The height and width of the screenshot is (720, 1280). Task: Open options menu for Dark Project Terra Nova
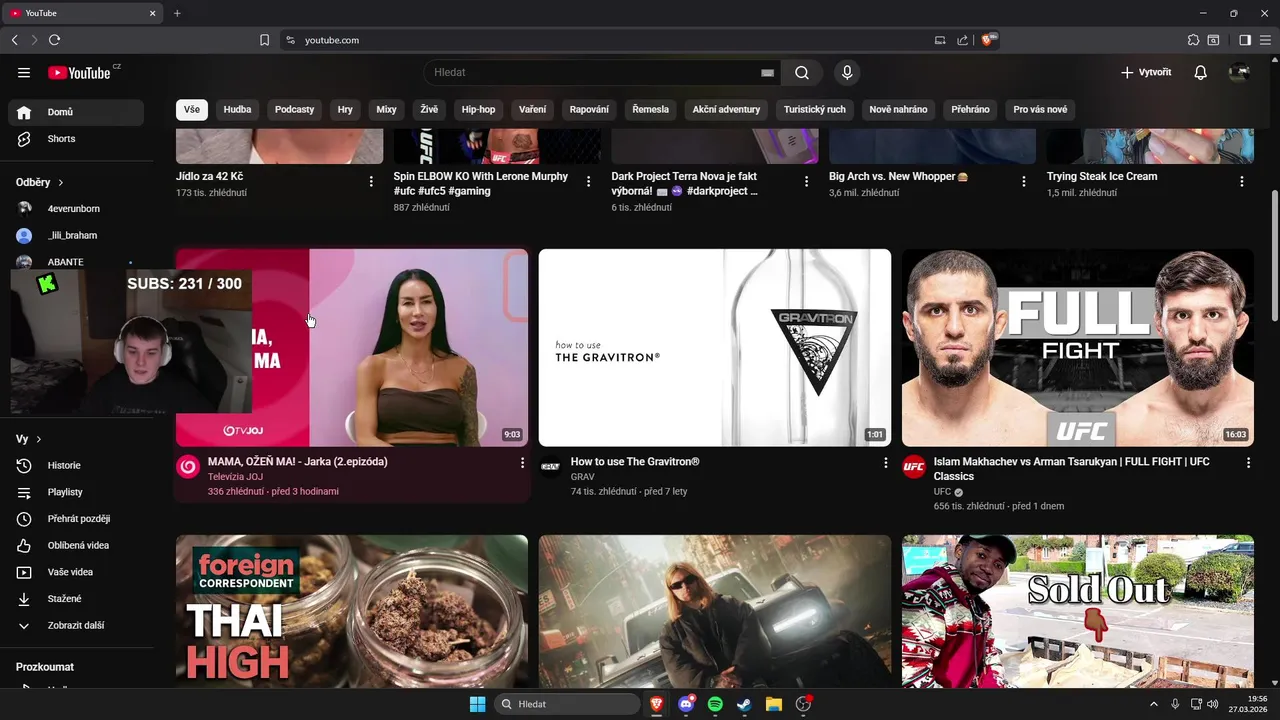pyautogui.click(x=807, y=182)
